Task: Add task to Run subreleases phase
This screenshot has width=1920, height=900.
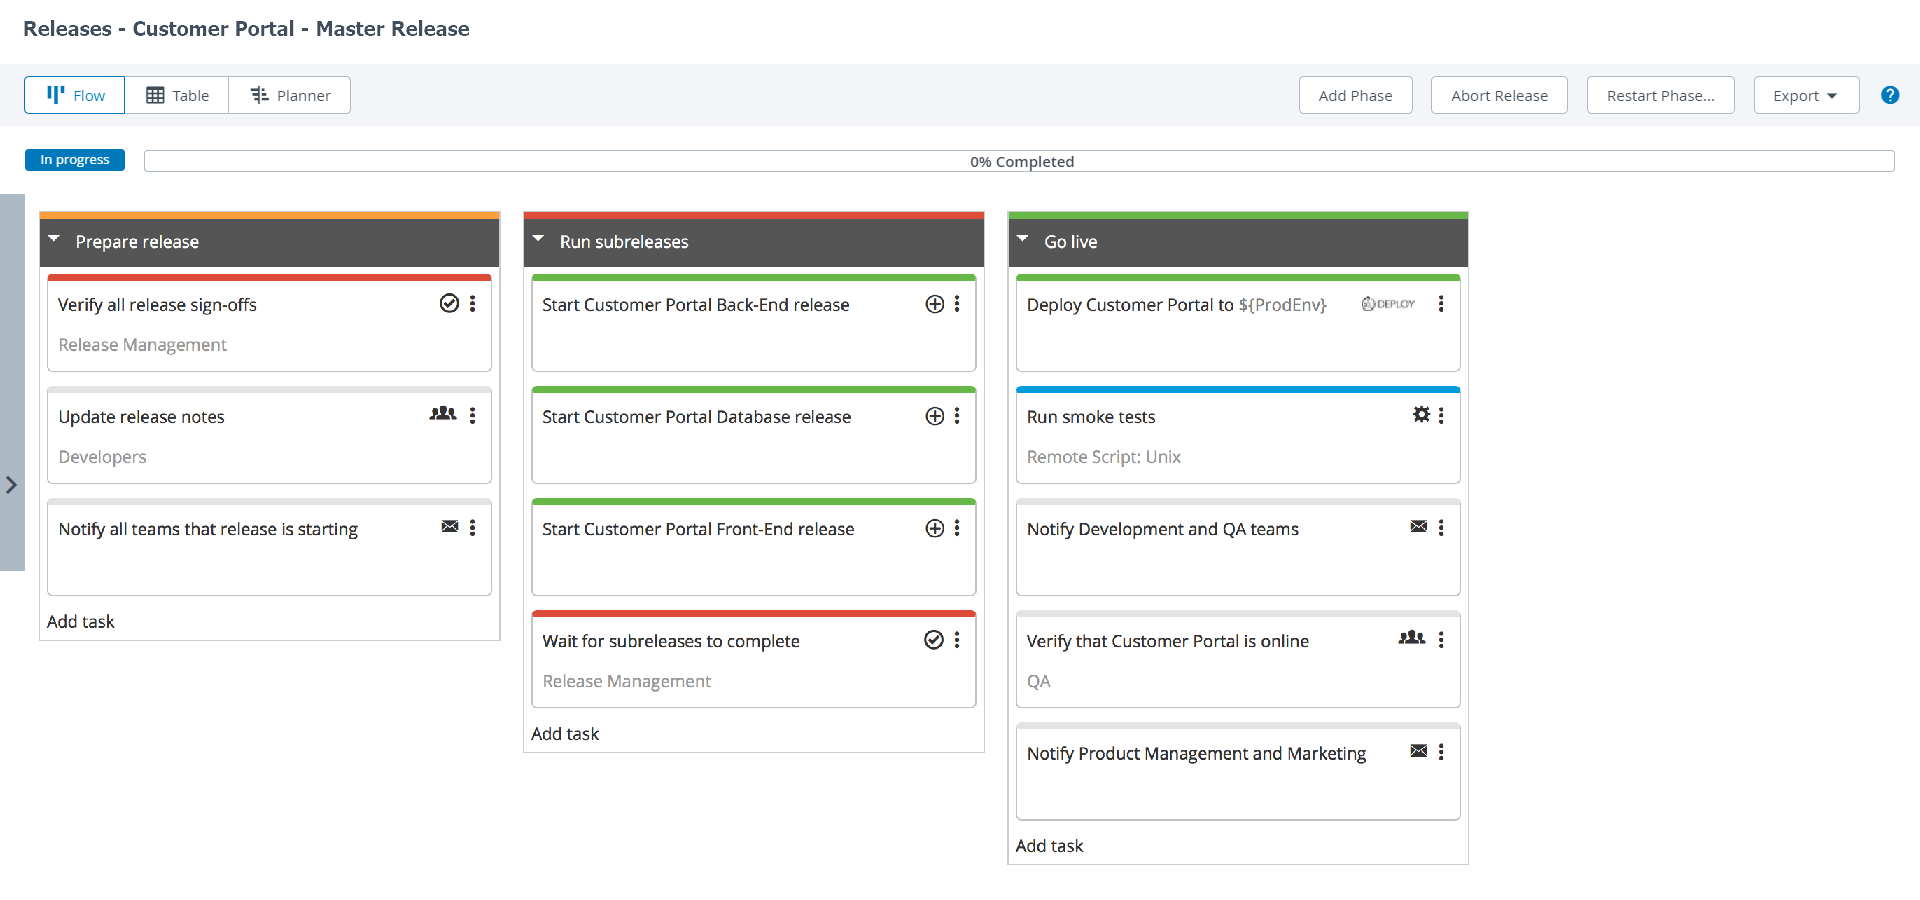Action: pyautogui.click(x=565, y=734)
